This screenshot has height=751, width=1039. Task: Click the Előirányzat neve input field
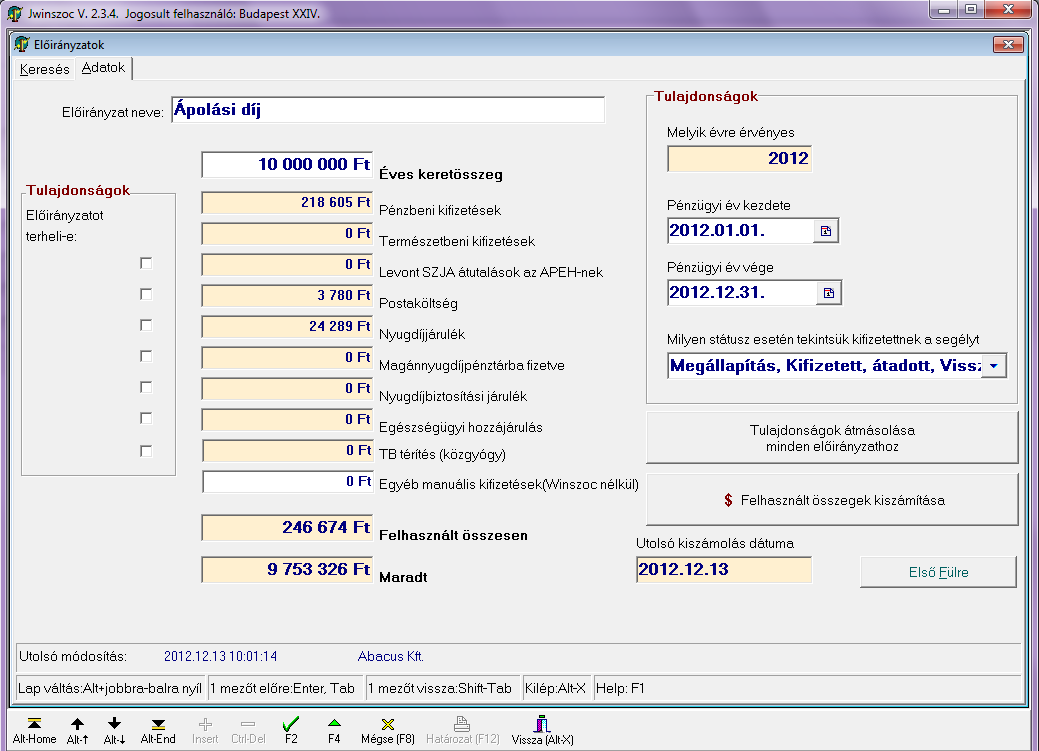(x=388, y=110)
